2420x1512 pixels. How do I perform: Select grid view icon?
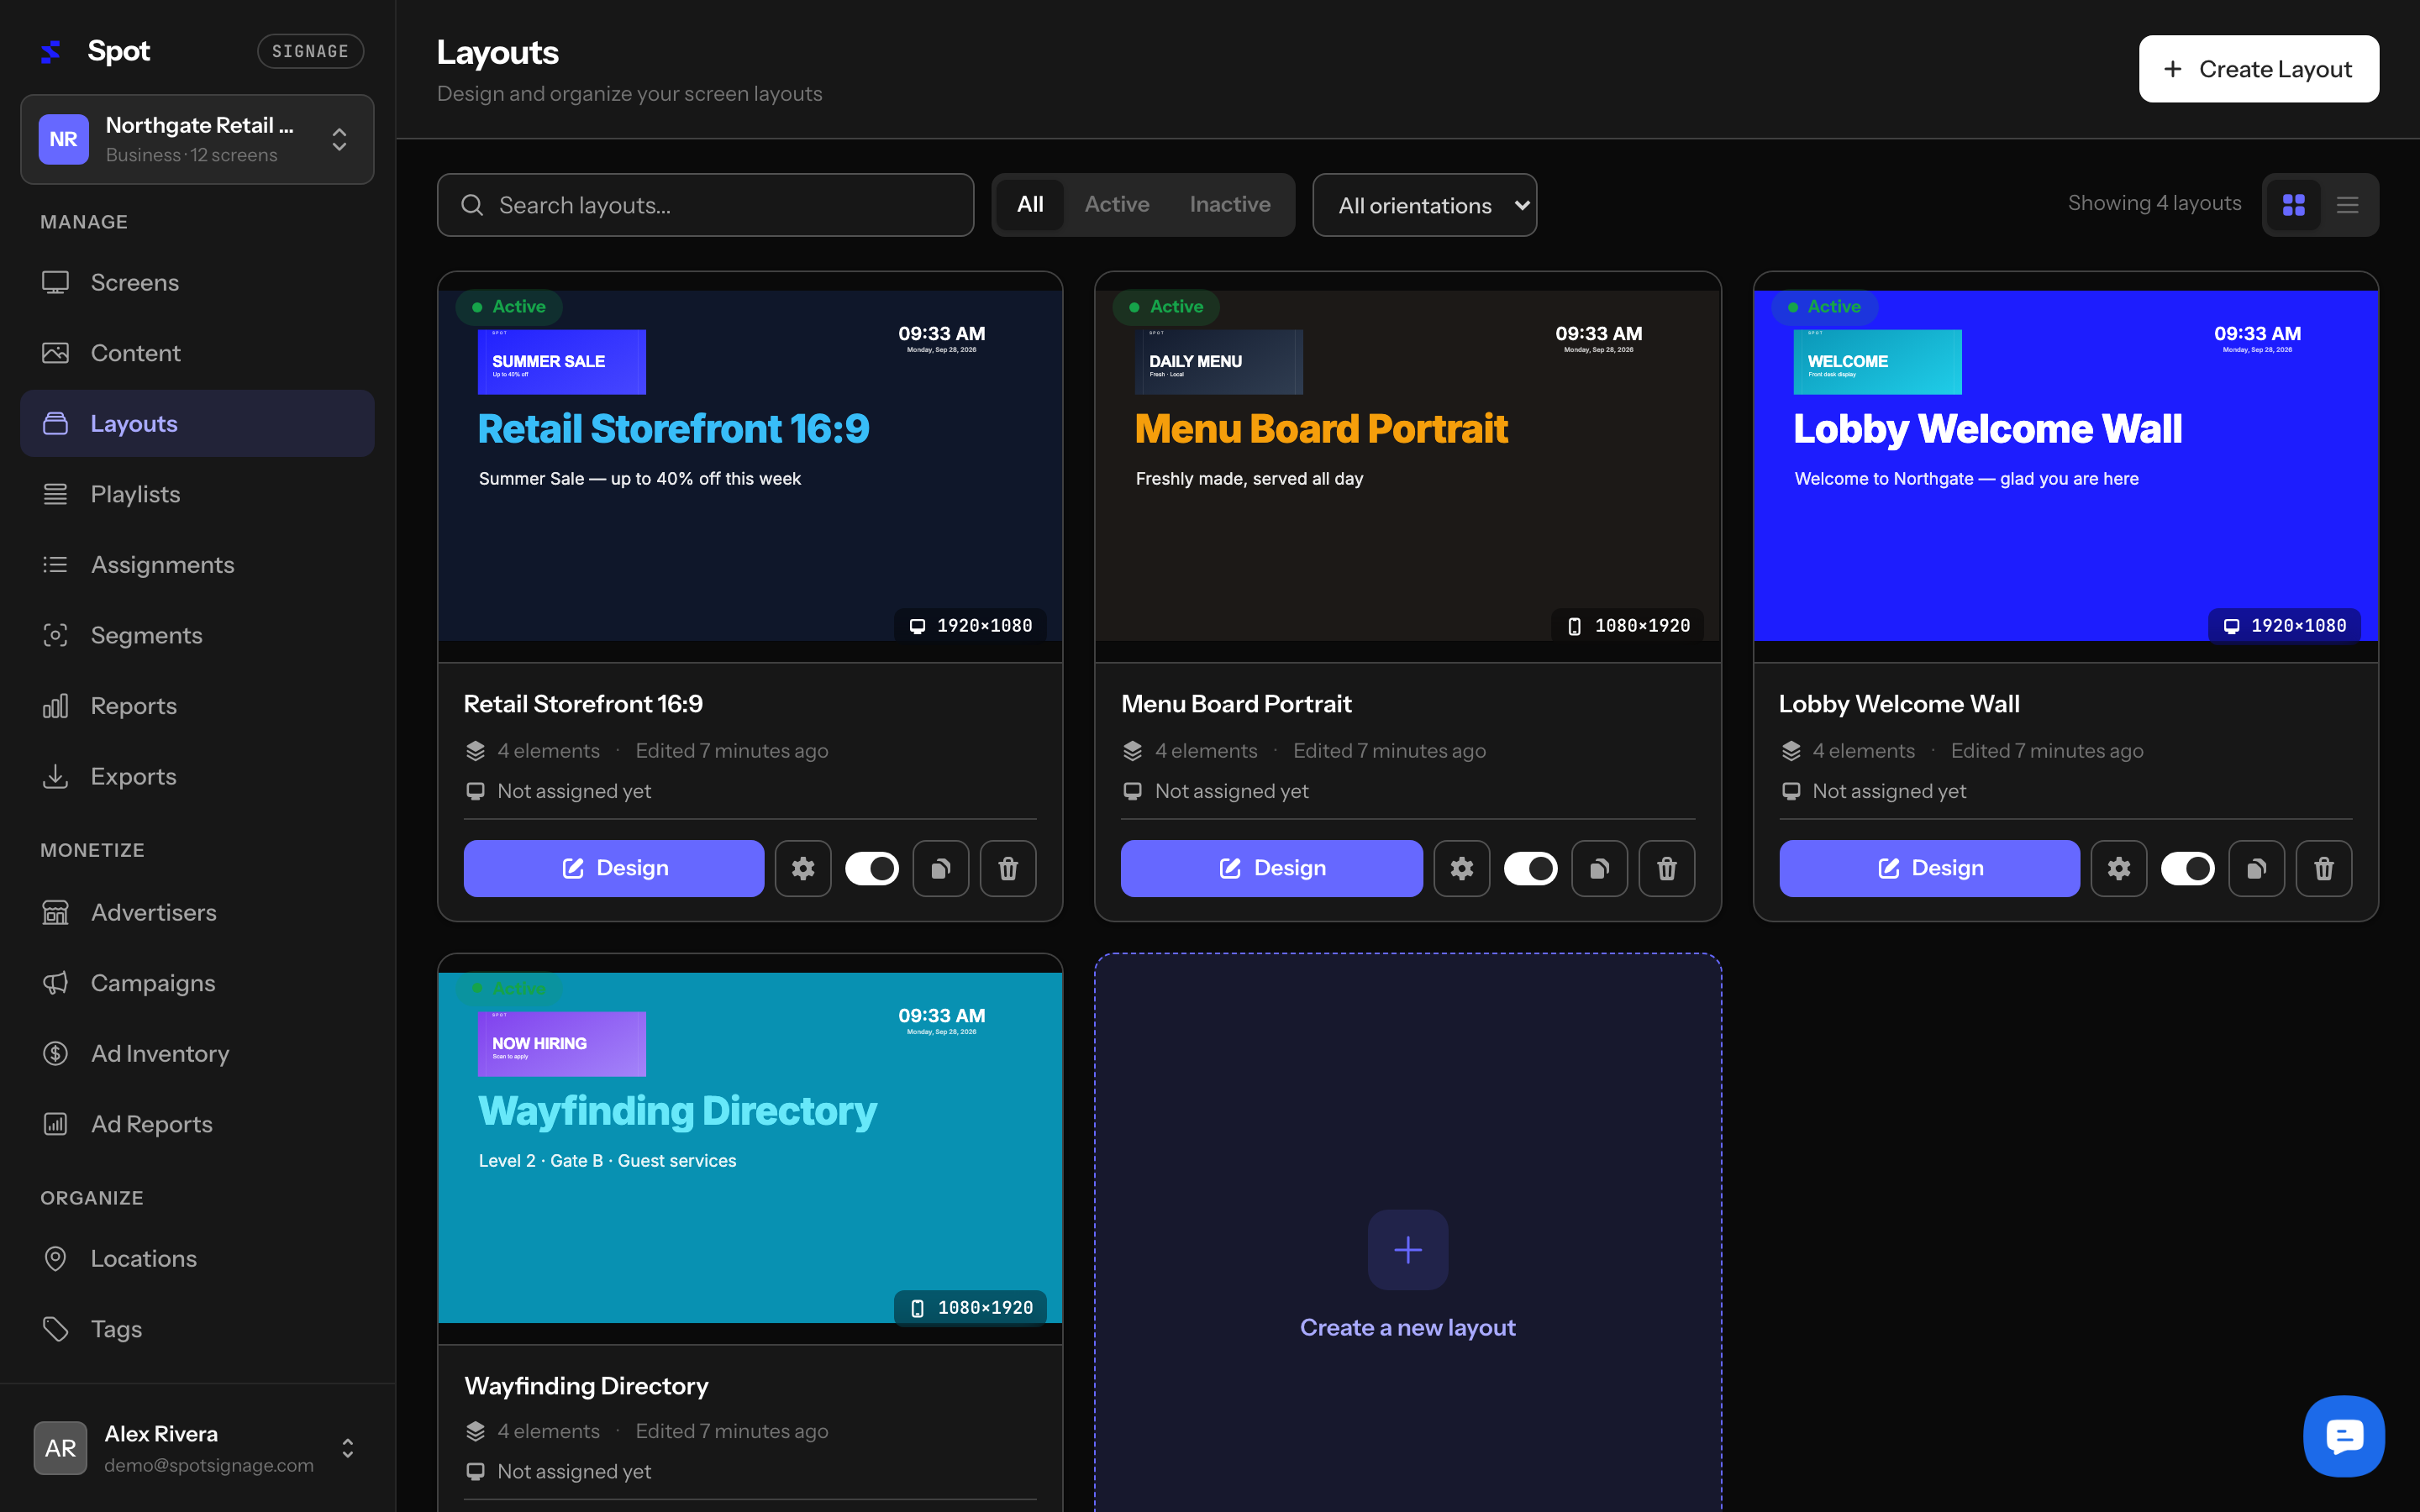tap(2294, 205)
